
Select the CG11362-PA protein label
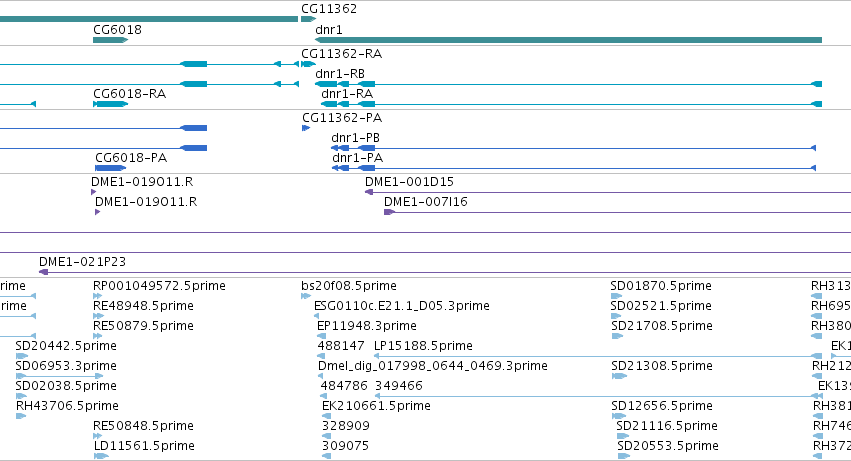pos(342,118)
